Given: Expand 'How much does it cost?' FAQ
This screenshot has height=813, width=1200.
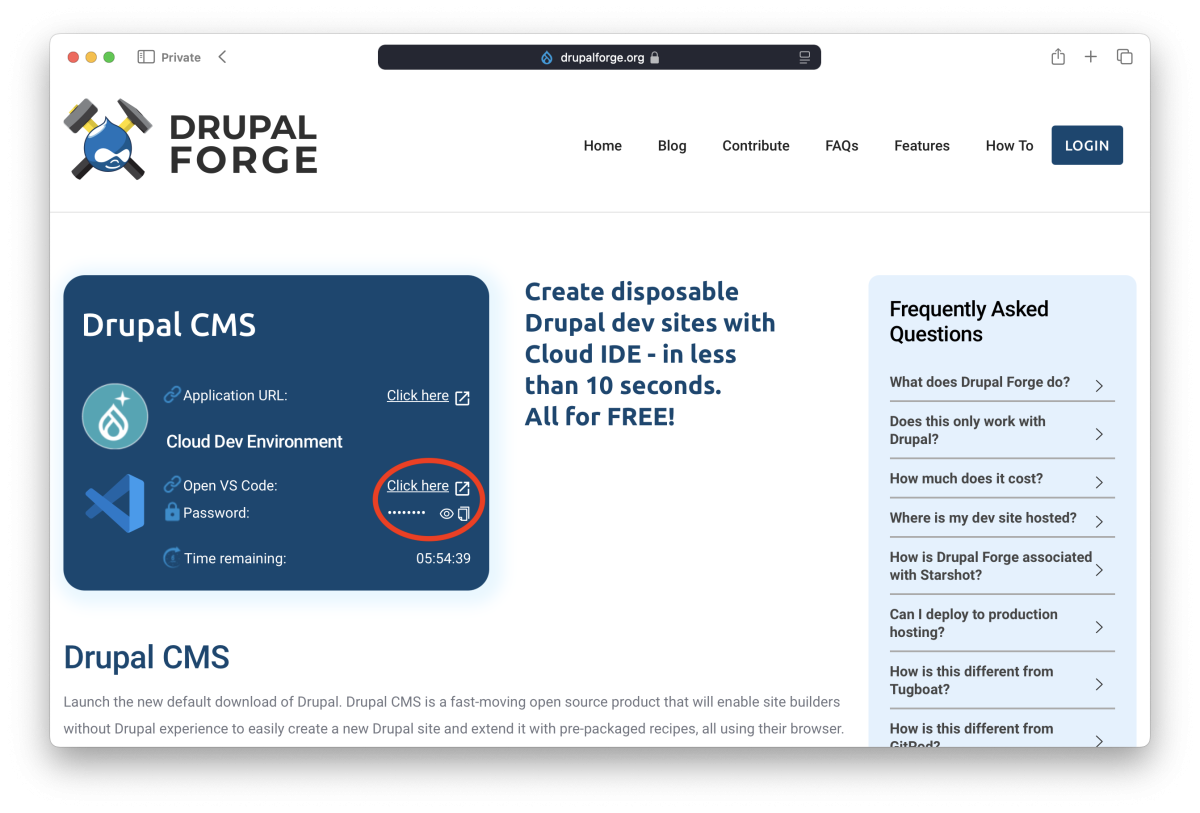Looking at the screenshot, I should click(1002, 480).
